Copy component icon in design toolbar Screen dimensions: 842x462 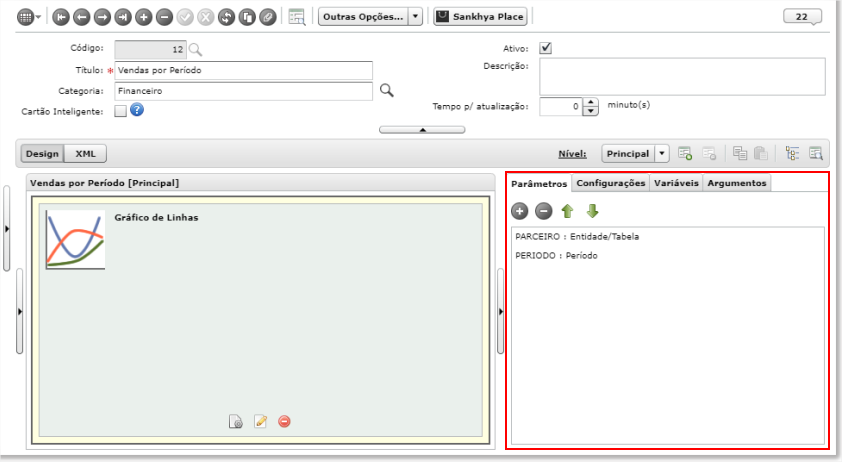739,154
